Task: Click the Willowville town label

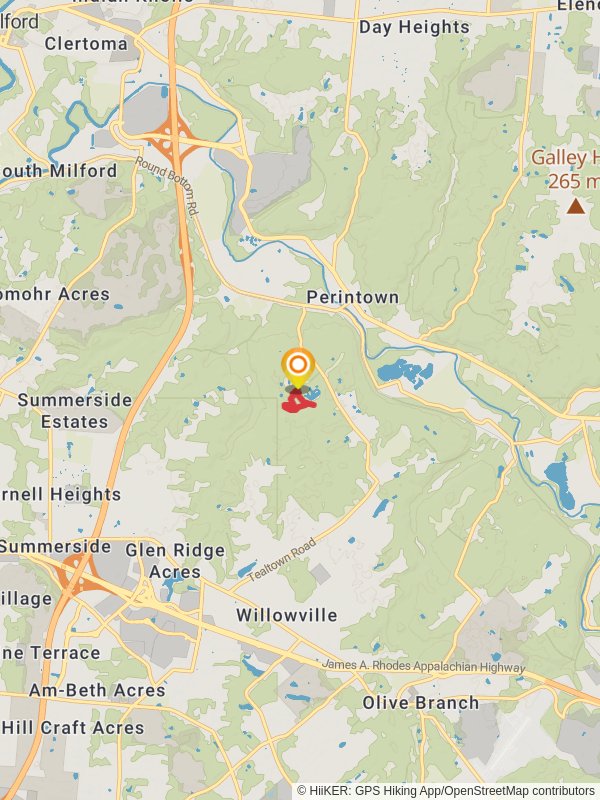Action: pyautogui.click(x=287, y=615)
